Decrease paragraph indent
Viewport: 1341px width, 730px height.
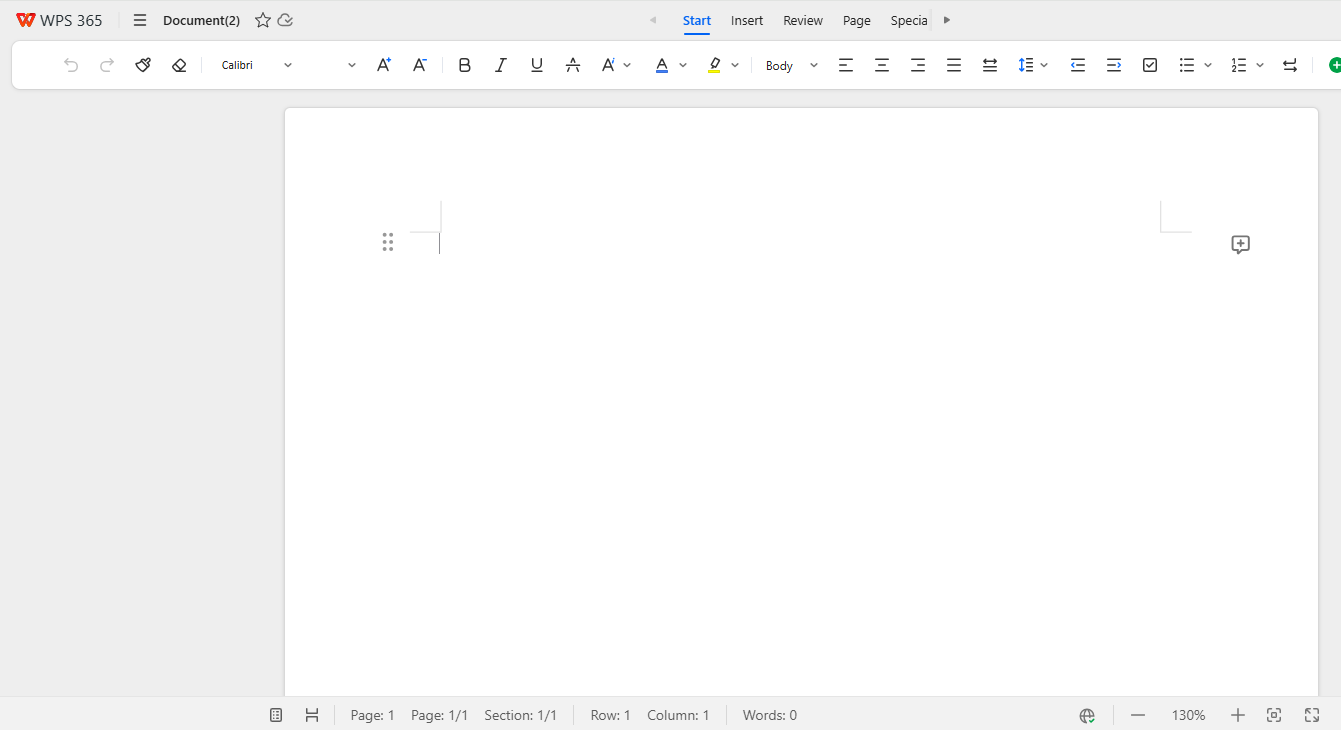click(1078, 65)
